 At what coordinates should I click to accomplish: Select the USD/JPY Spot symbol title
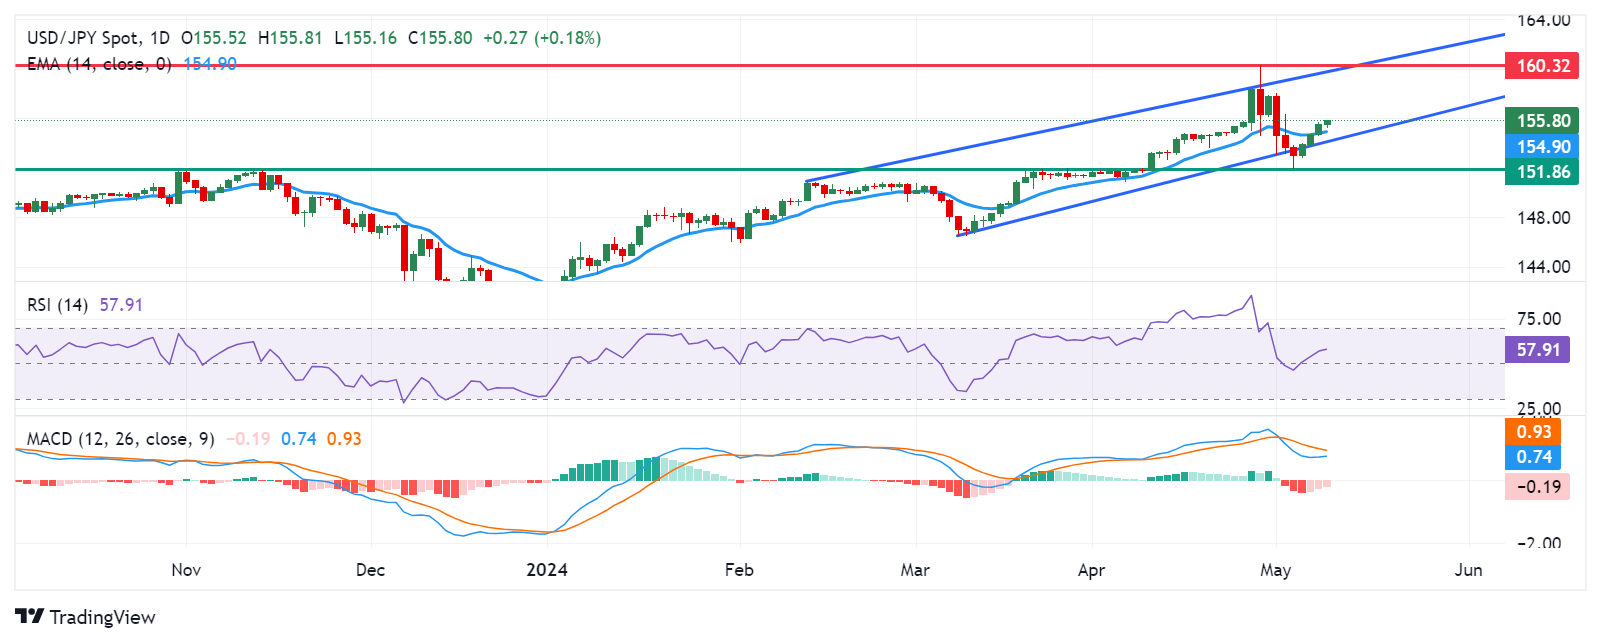(x=97, y=38)
